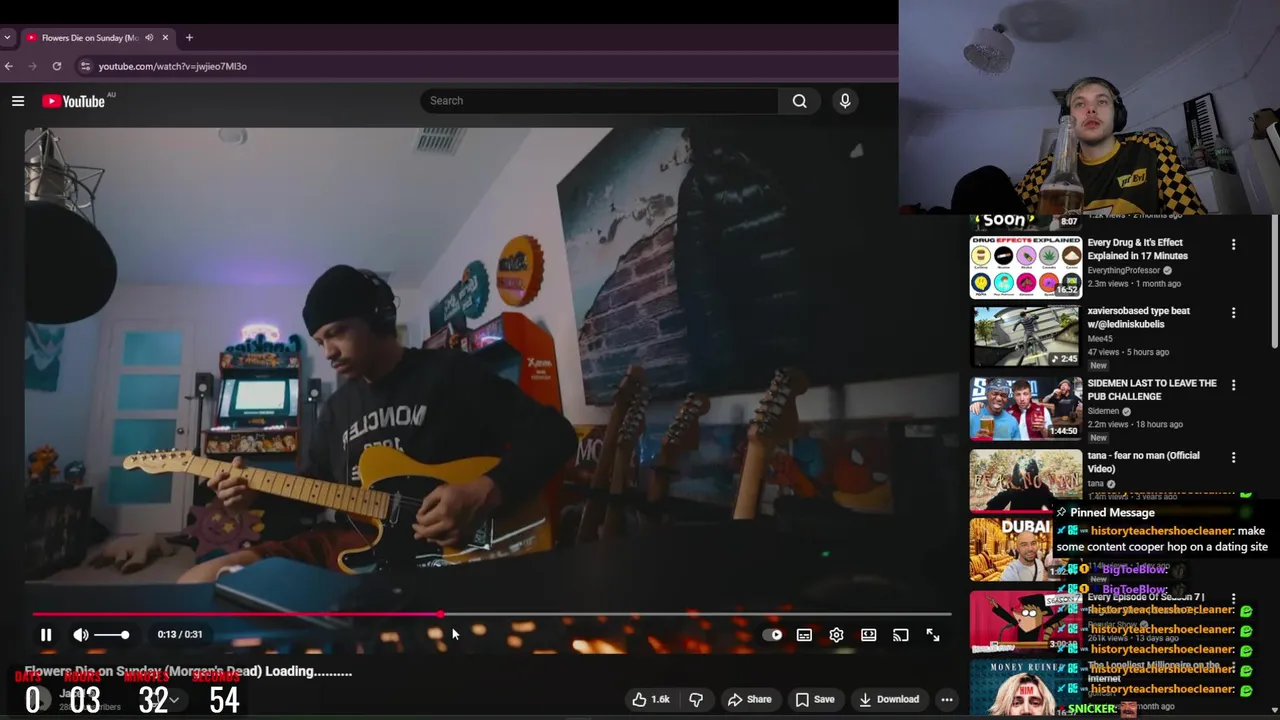The height and width of the screenshot is (720, 1280).
Task: Click the youtube.com address bar URL
Action: (x=172, y=66)
